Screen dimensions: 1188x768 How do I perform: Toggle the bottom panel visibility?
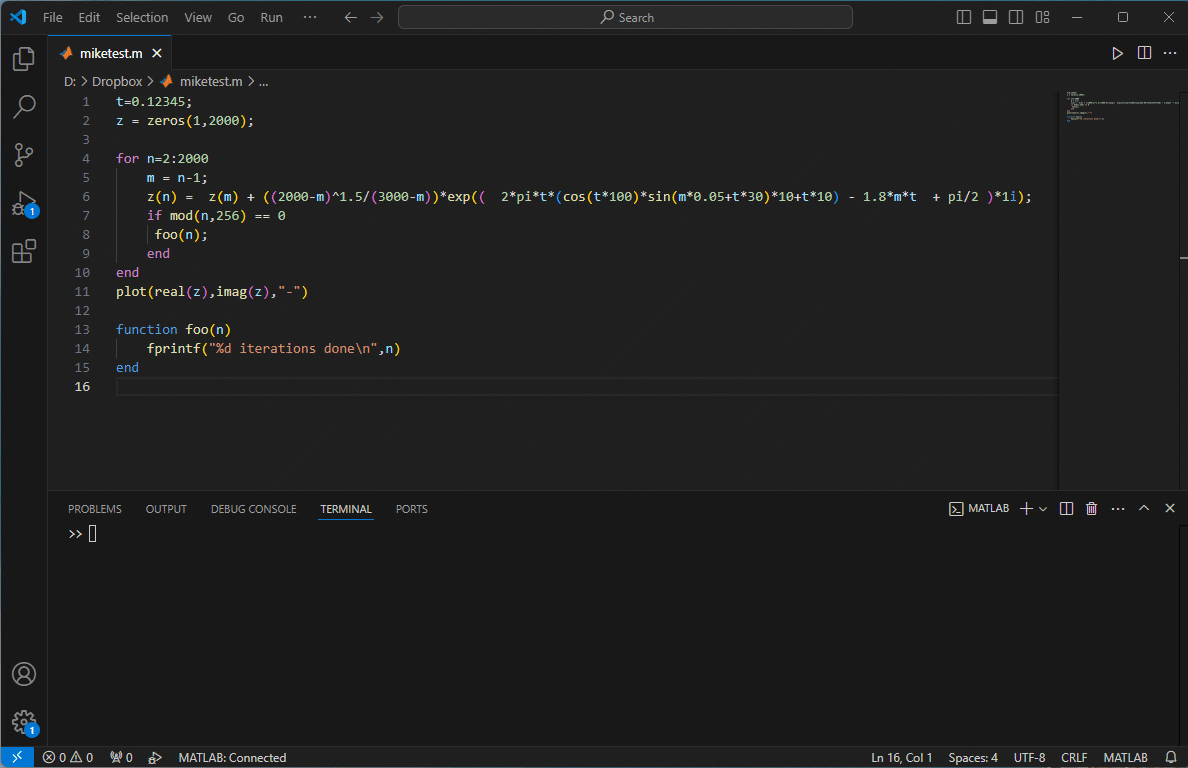click(990, 17)
